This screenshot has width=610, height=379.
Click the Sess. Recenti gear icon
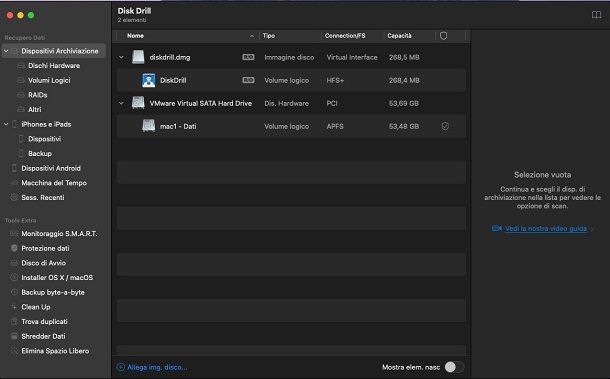tap(14, 198)
